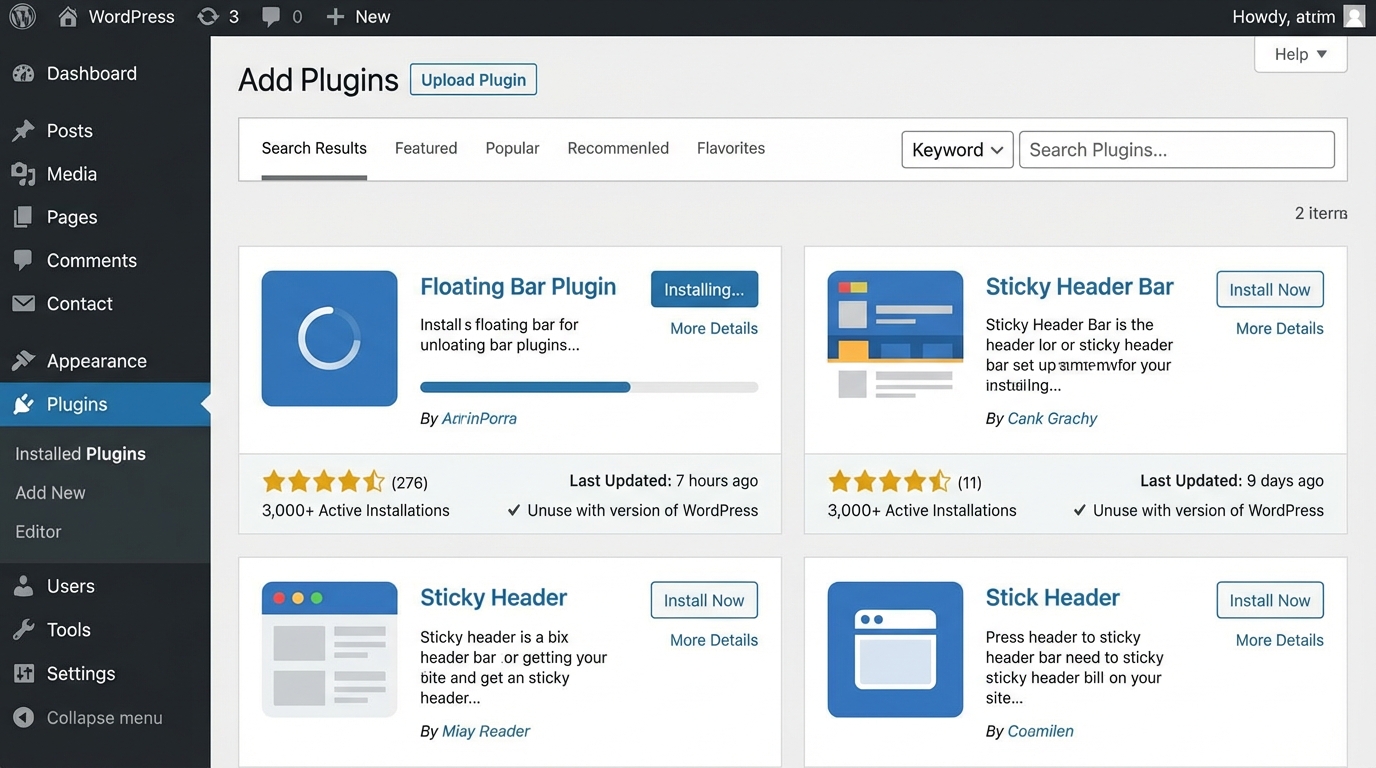
Task: Select the Media library icon
Action: point(25,173)
